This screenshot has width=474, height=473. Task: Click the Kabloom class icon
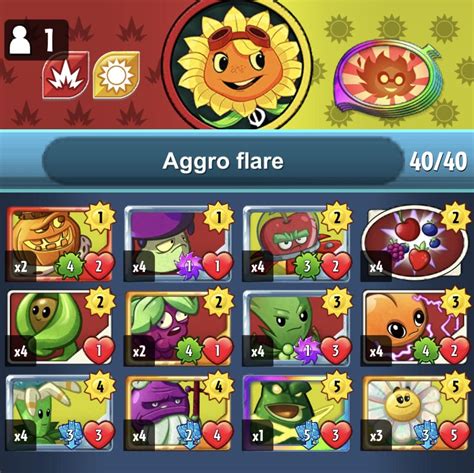[65, 75]
